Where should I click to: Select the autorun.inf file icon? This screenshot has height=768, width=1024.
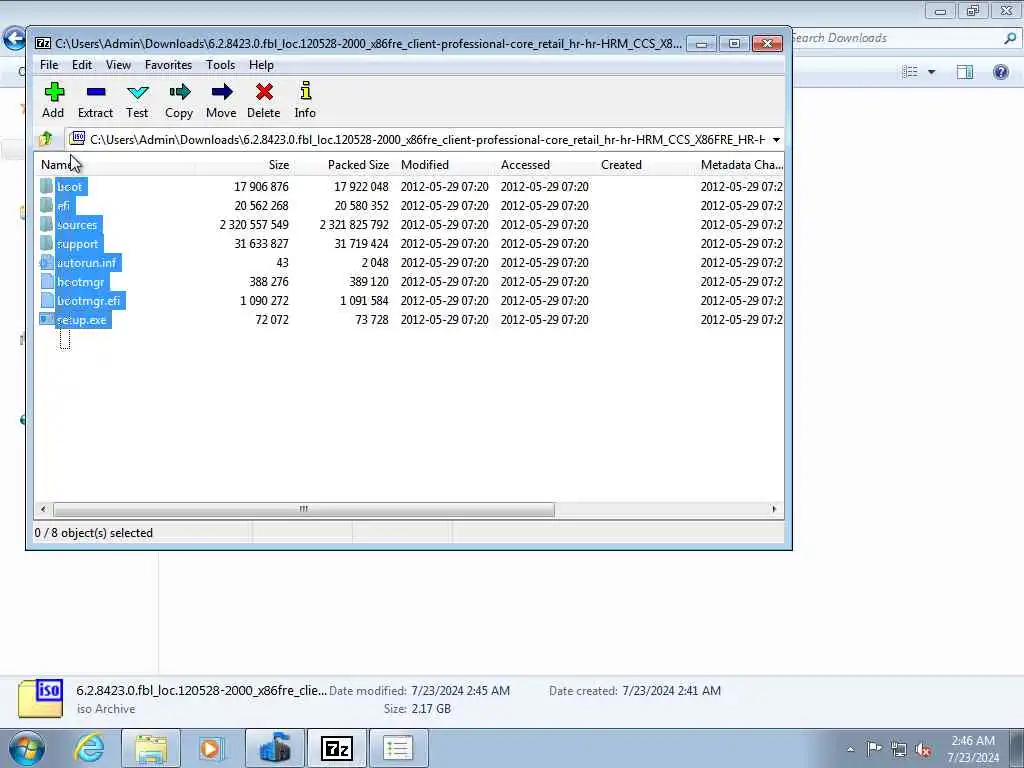(46, 262)
